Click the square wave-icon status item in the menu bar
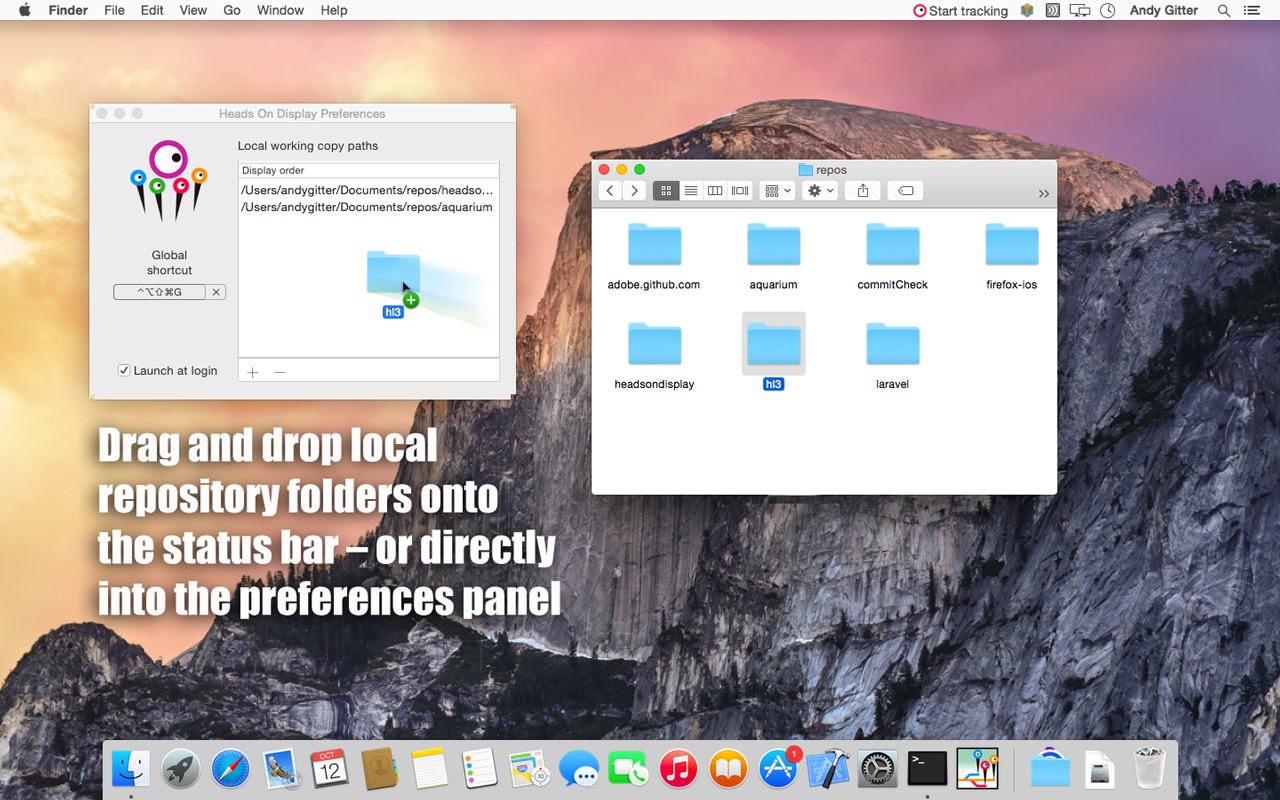This screenshot has height=800, width=1280. (1052, 10)
